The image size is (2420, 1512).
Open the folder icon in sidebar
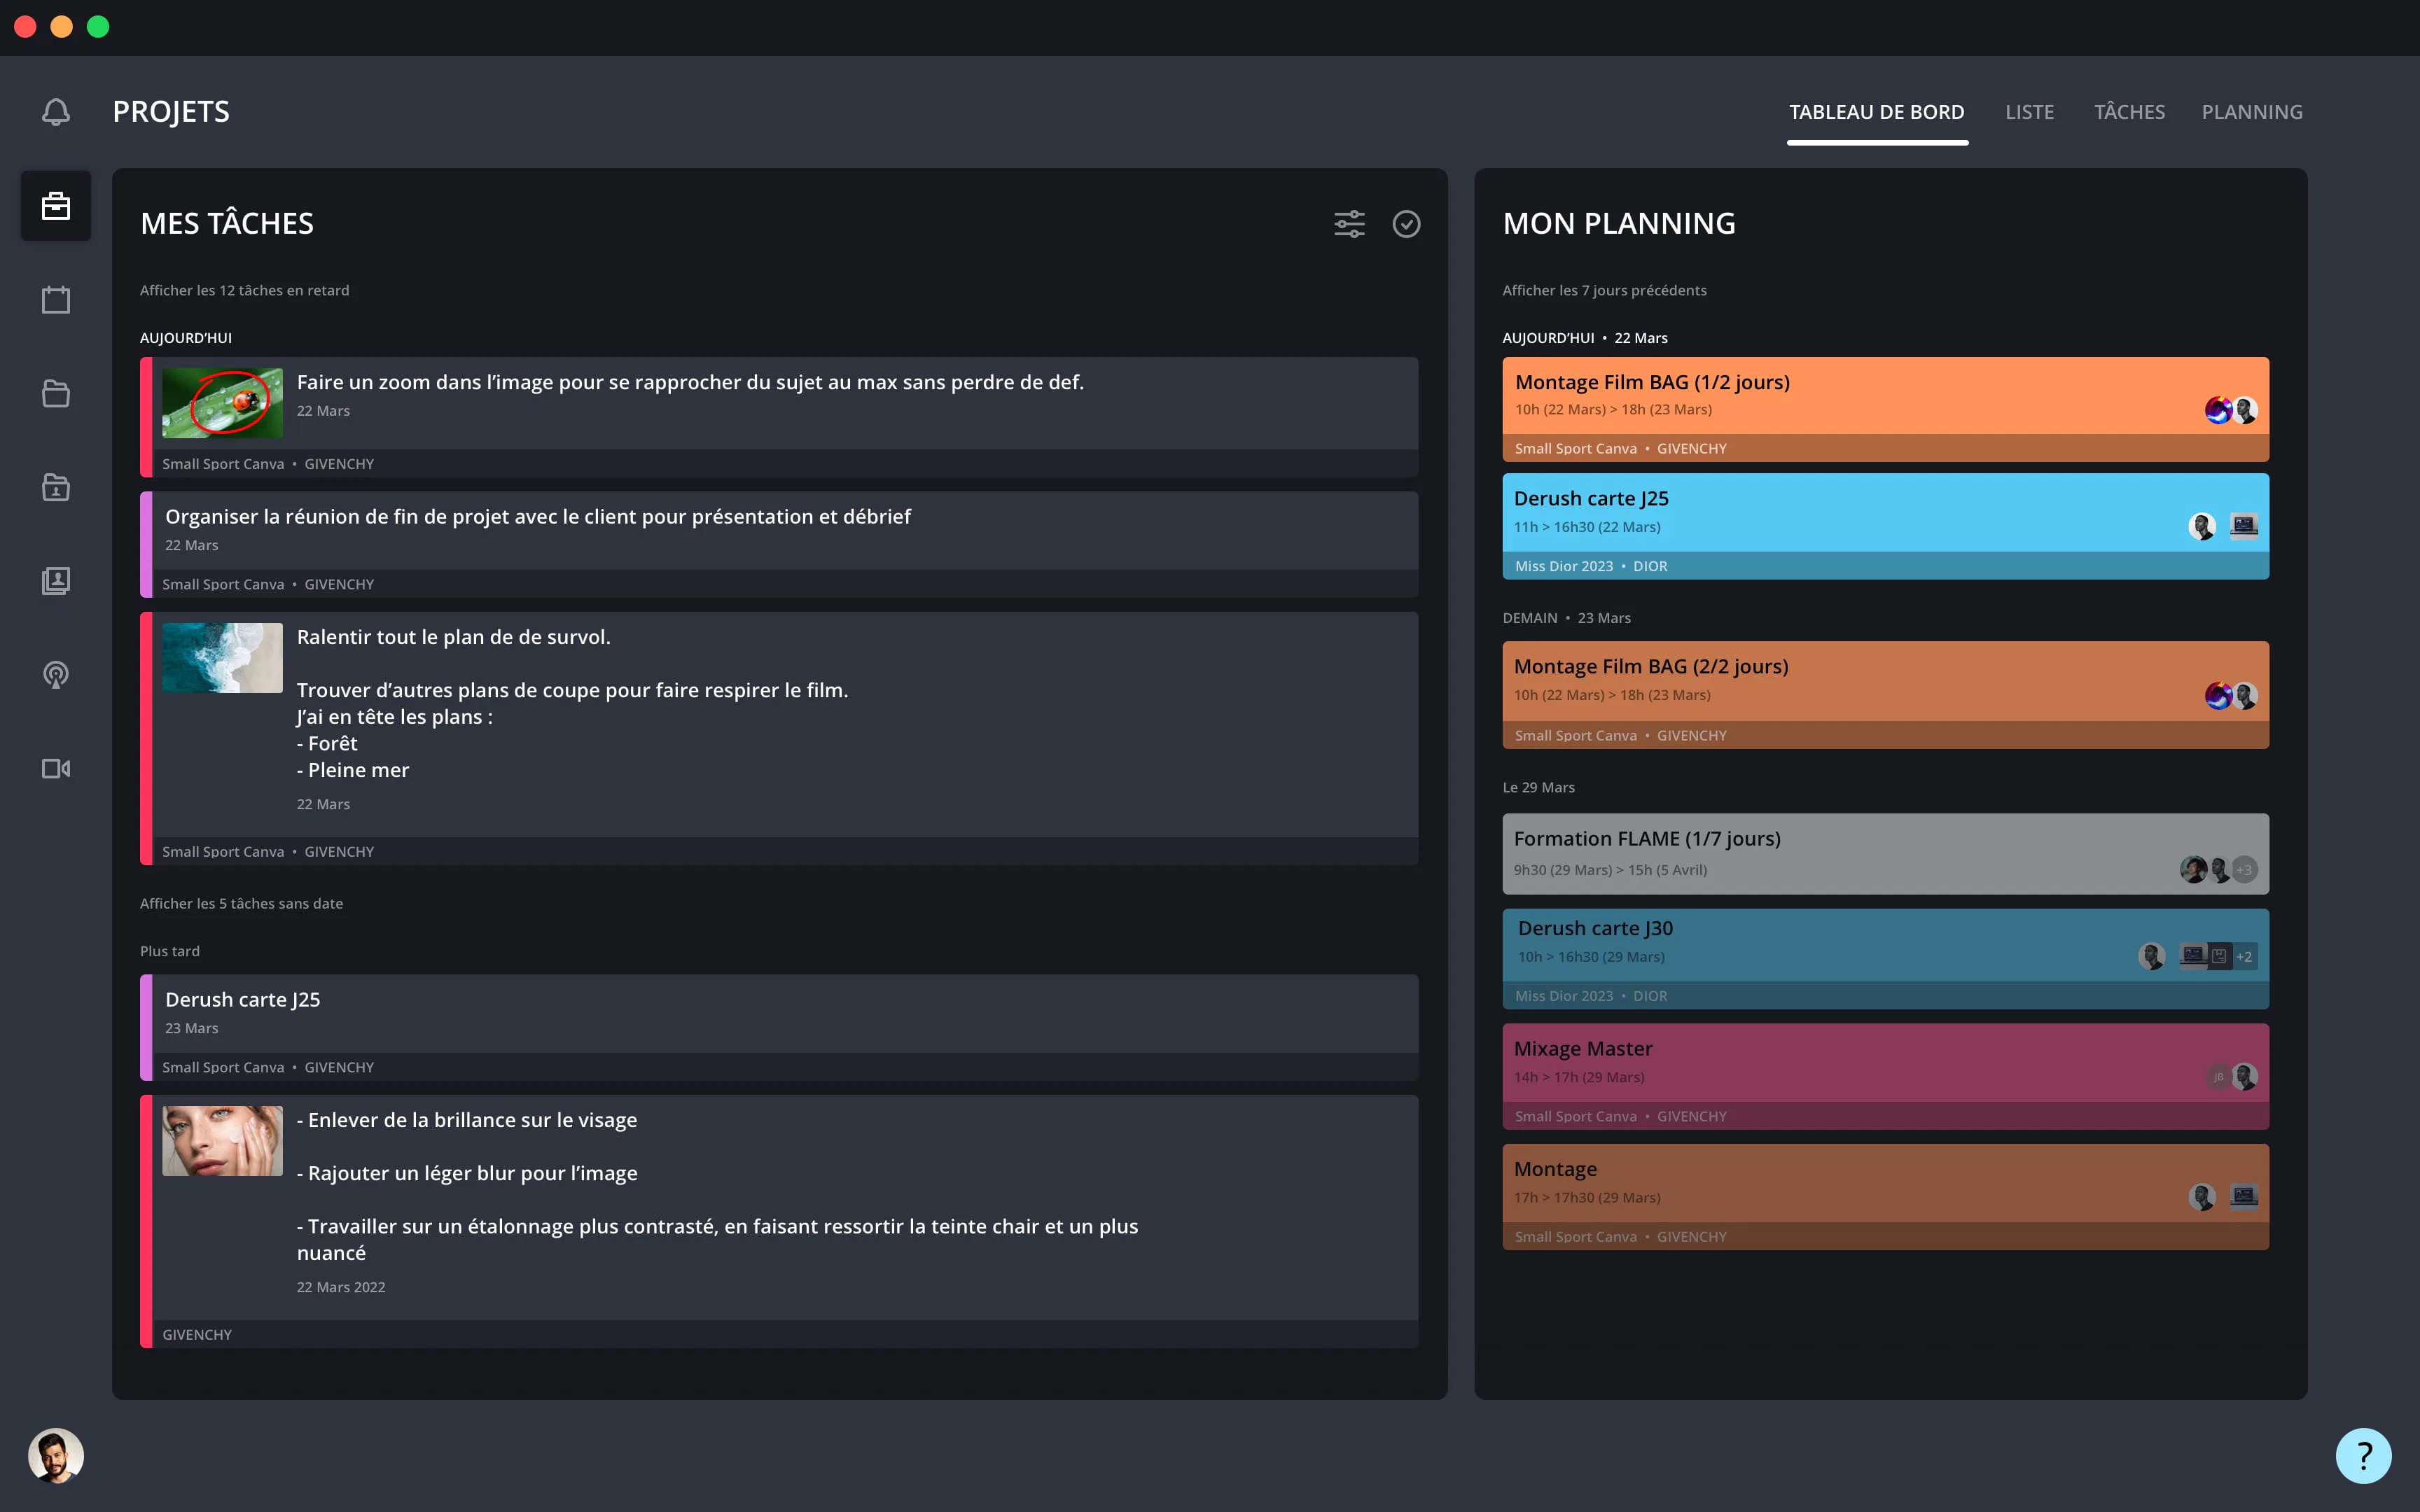(x=56, y=394)
